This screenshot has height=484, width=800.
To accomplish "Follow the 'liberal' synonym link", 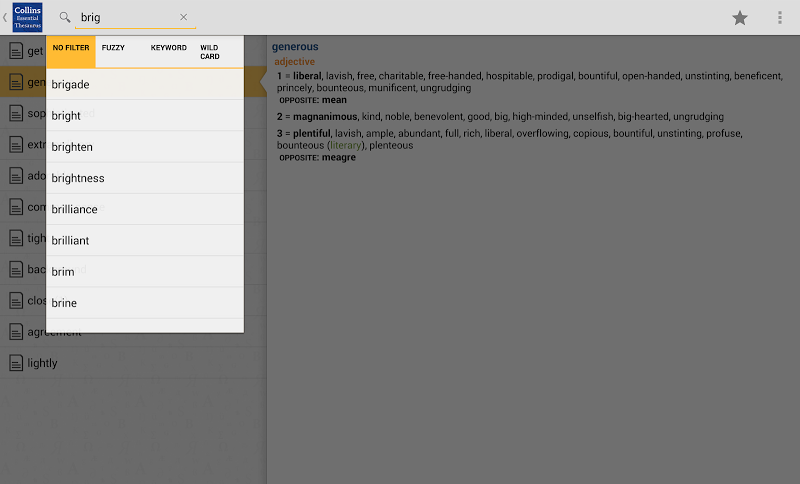I will [307, 76].
